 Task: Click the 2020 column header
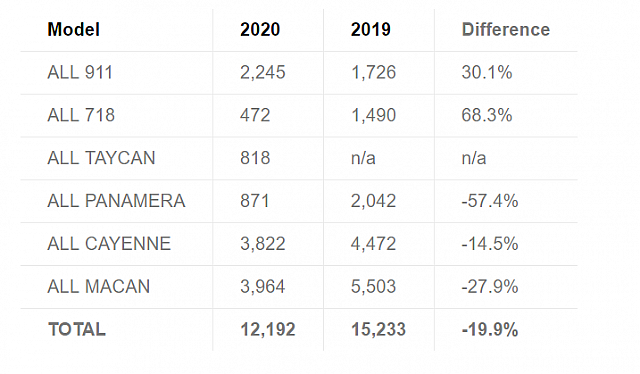coord(260,30)
